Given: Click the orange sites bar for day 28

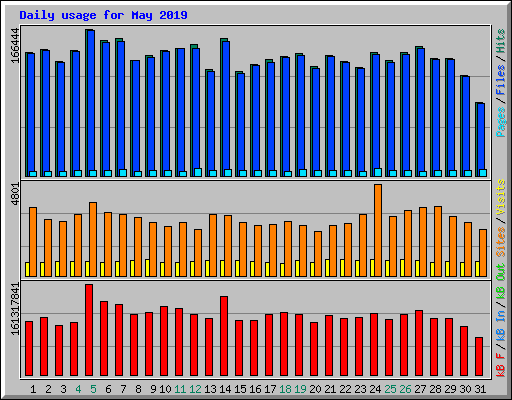Looking at the screenshot, I should (438, 241).
